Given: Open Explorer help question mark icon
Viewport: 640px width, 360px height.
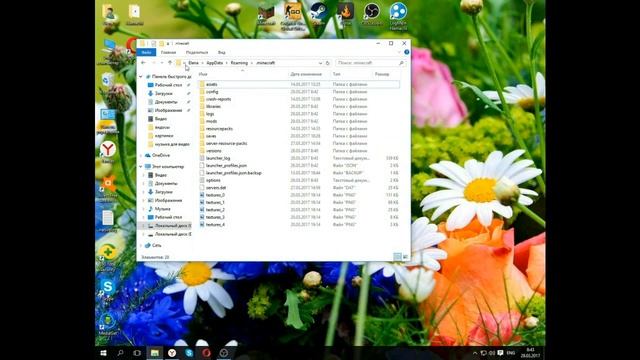Looking at the screenshot, I should [x=407, y=52].
